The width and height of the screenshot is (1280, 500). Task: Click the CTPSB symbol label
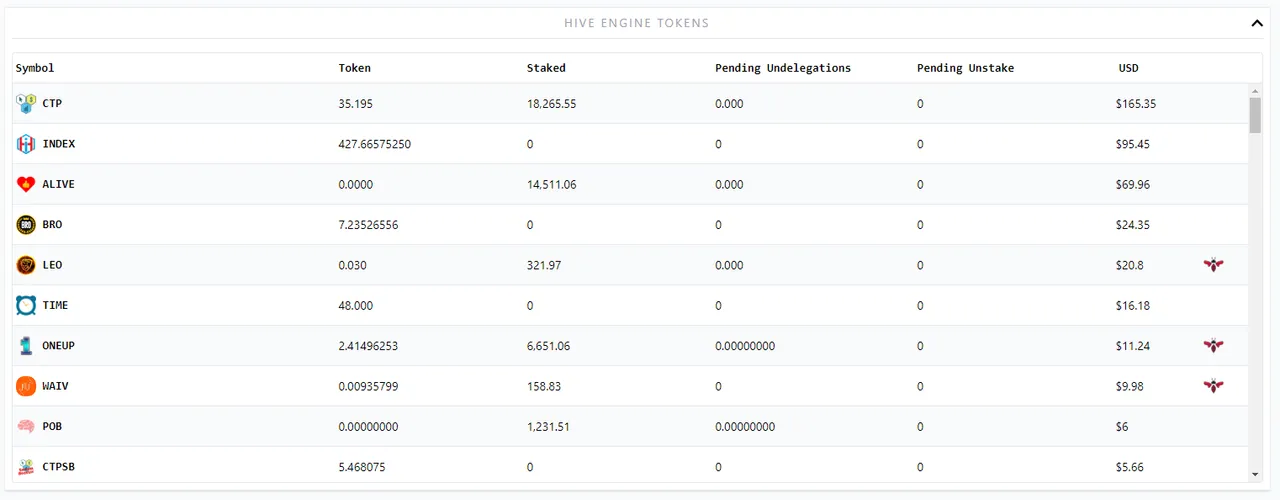click(59, 467)
